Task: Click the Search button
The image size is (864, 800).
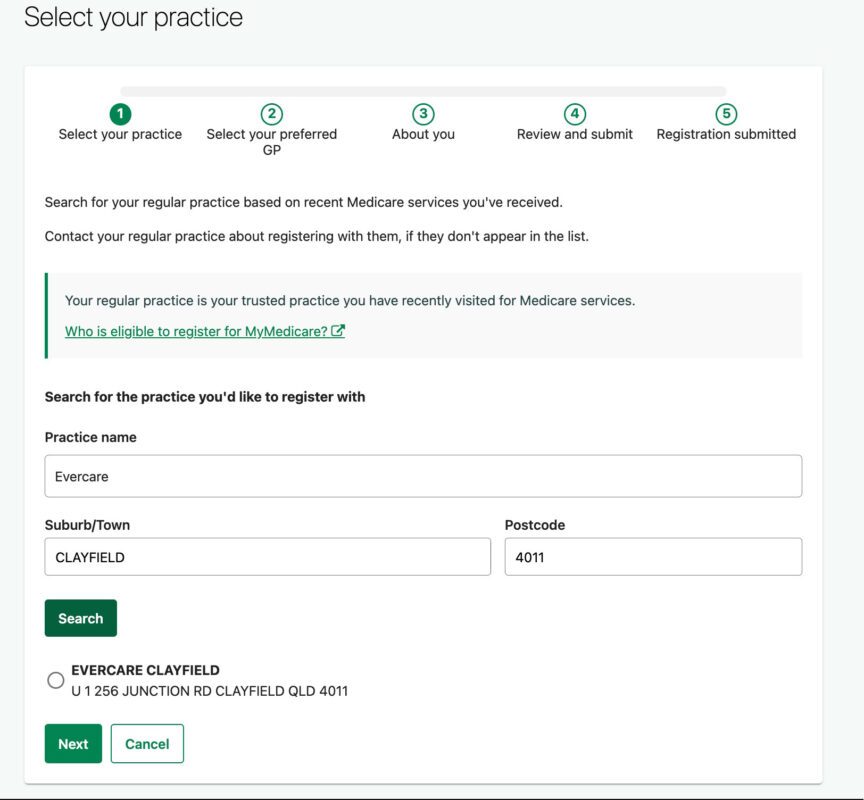Action: pos(80,618)
